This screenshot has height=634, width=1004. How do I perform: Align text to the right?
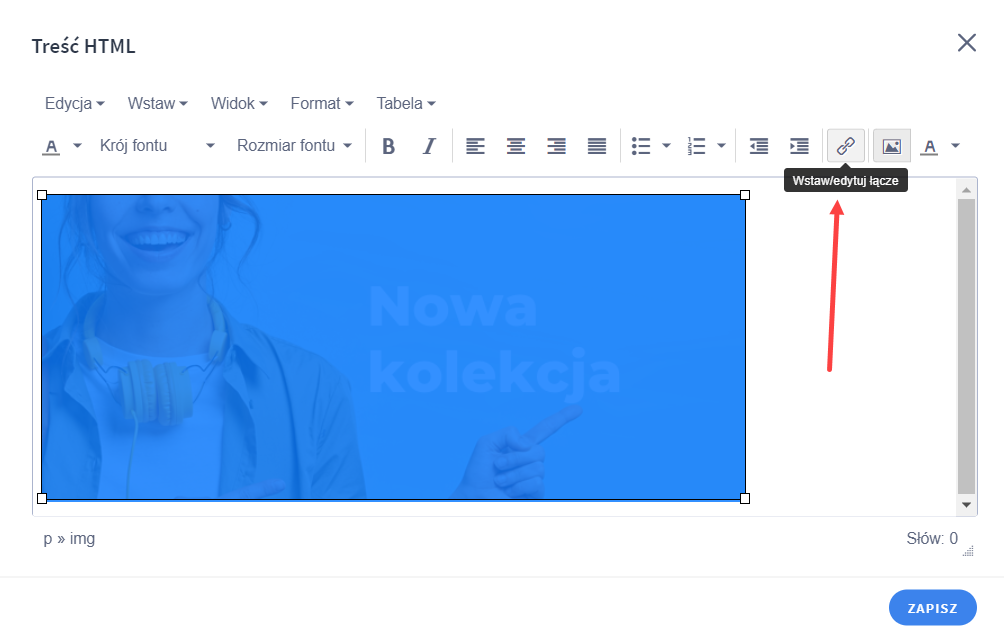point(556,145)
